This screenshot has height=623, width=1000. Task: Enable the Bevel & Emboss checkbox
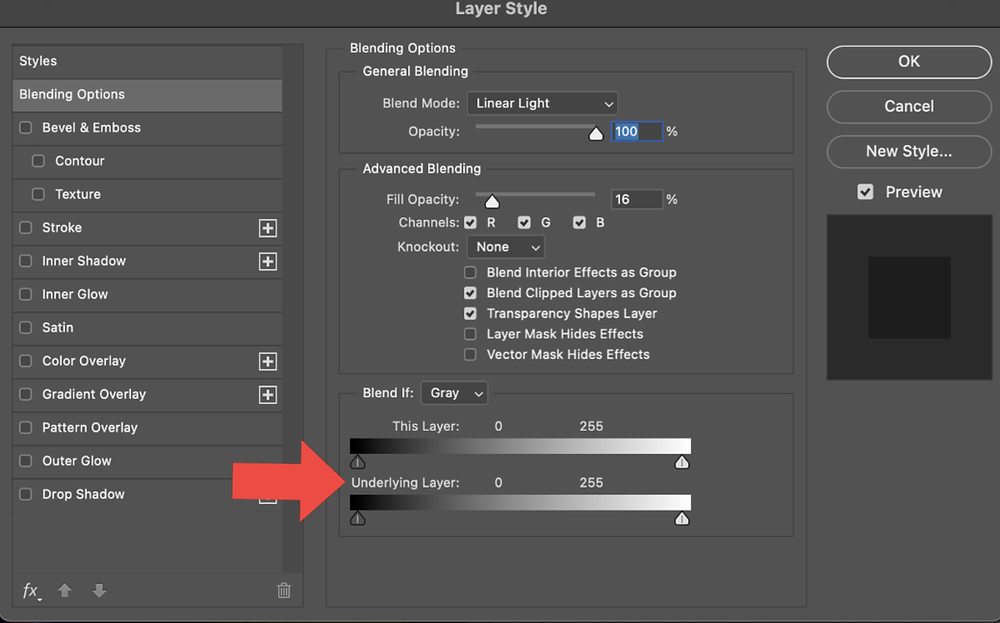[26, 128]
